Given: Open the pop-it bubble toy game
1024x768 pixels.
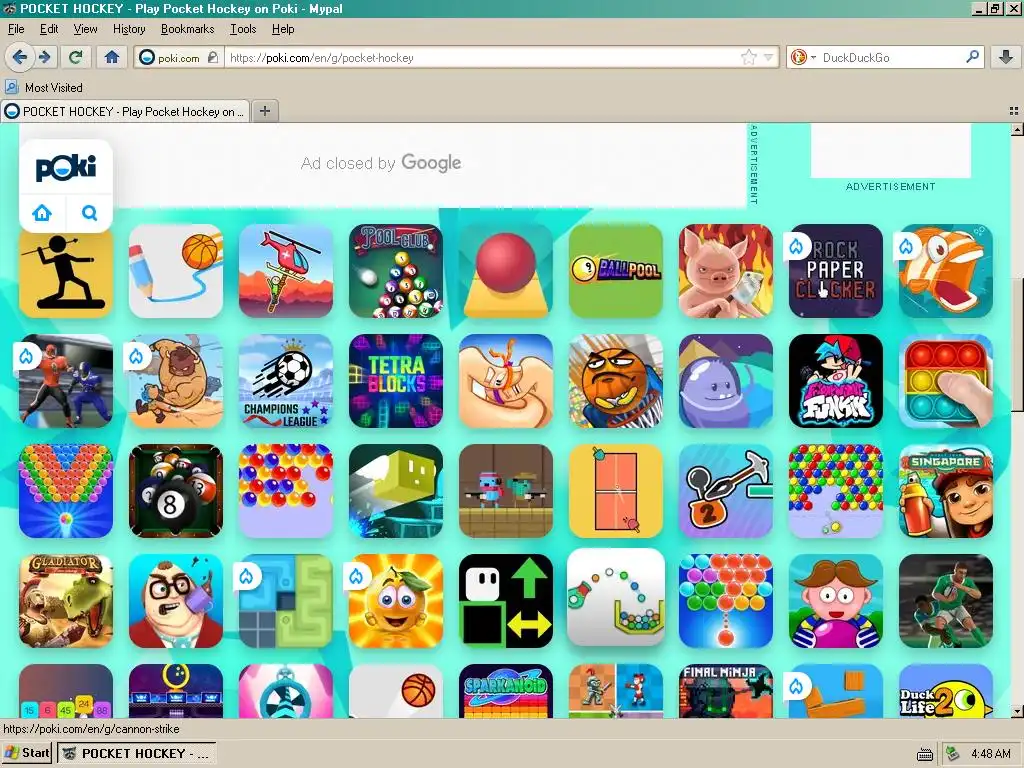Looking at the screenshot, I should click(946, 381).
